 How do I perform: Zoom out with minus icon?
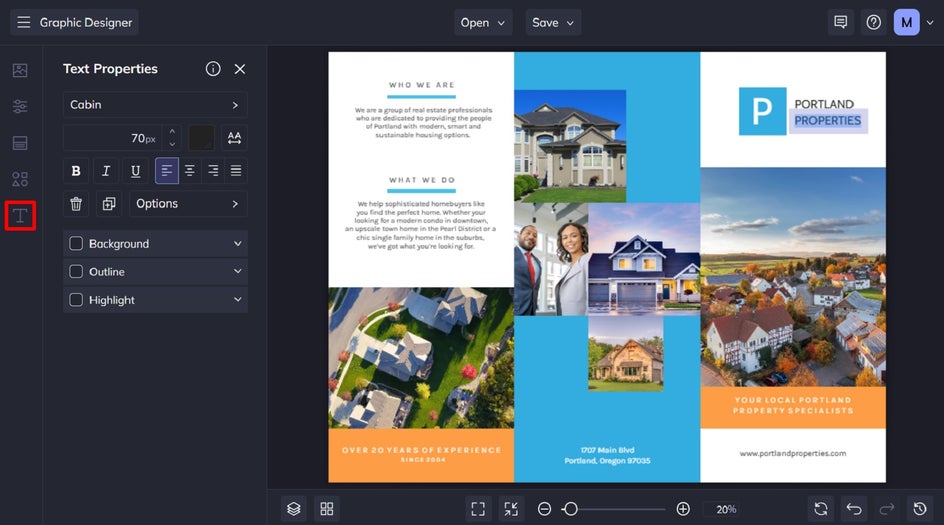[544, 509]
